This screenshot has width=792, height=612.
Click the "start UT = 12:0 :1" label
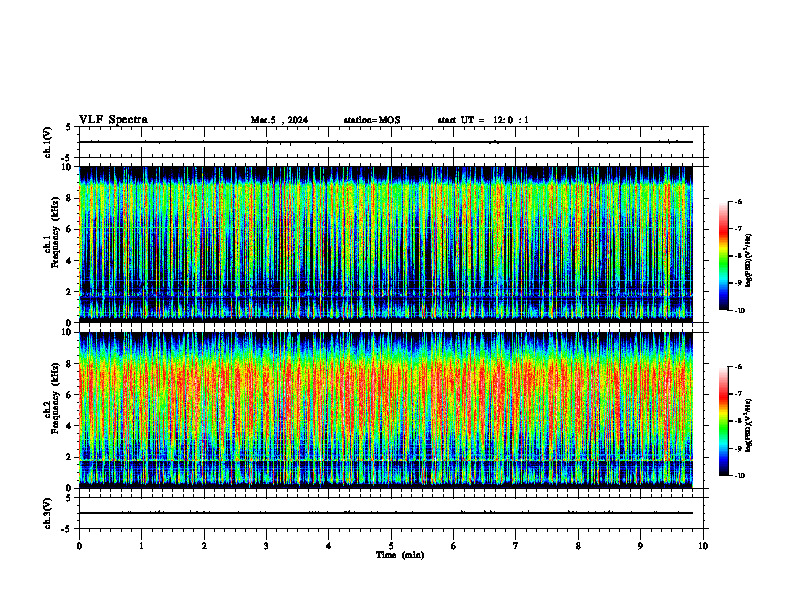[483, 120]
